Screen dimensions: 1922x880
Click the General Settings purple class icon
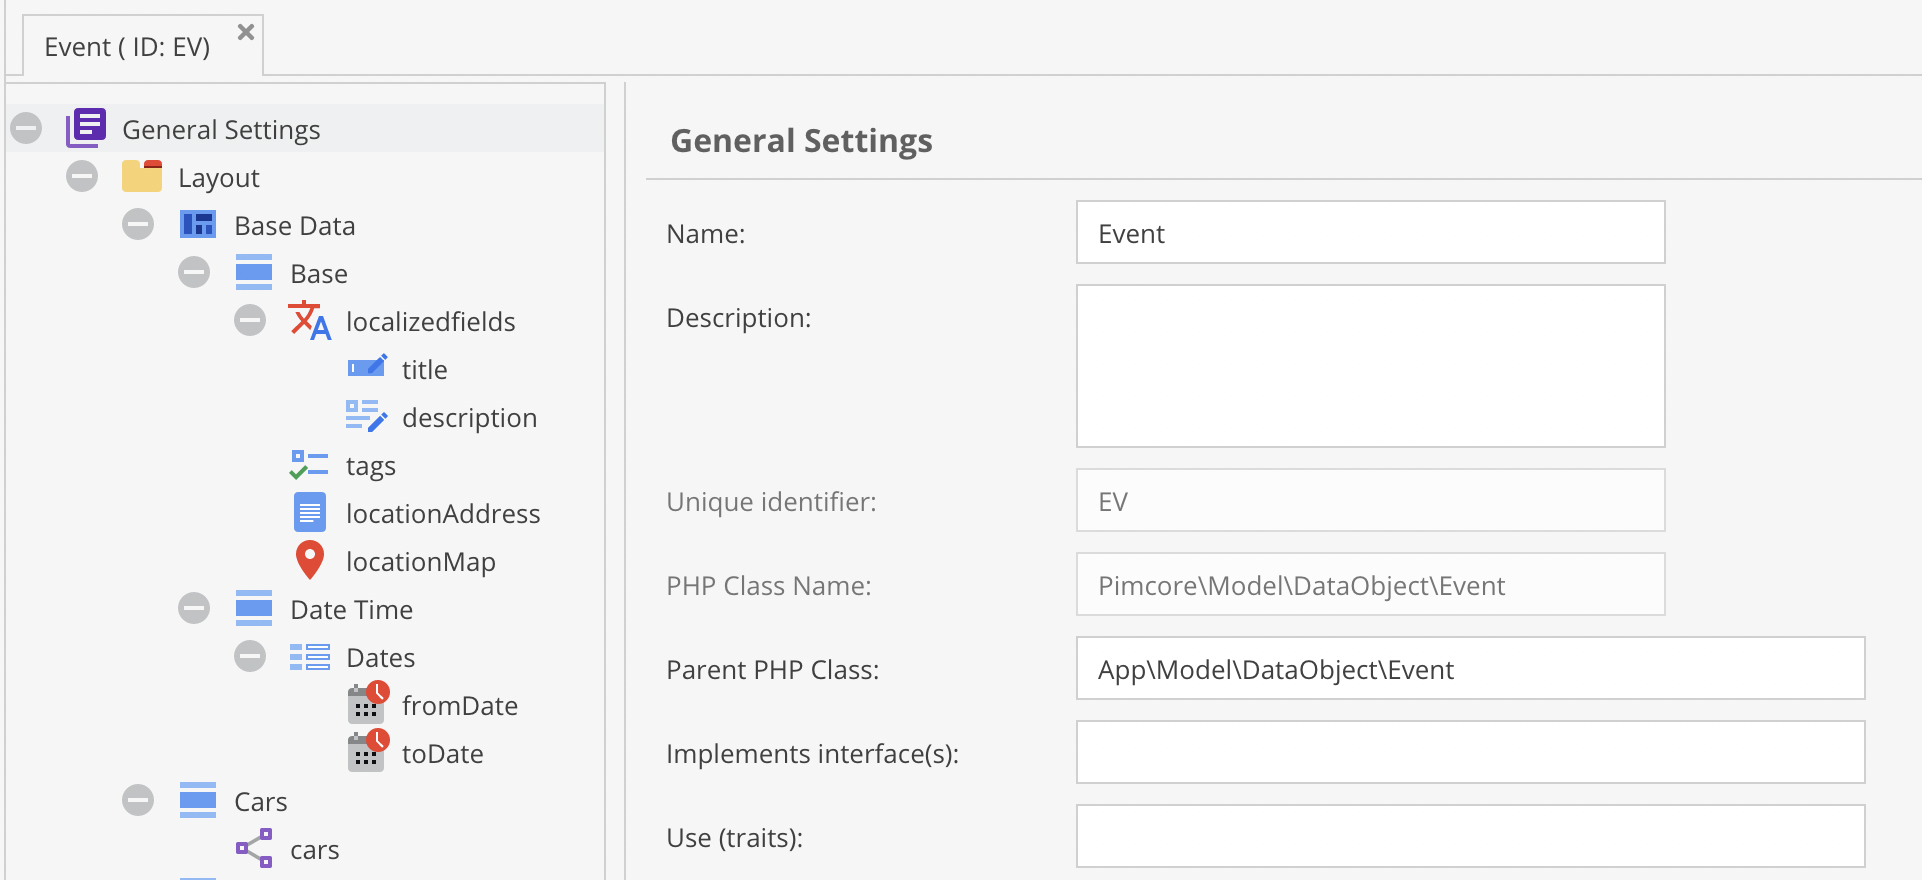click(x=86, y=128)
